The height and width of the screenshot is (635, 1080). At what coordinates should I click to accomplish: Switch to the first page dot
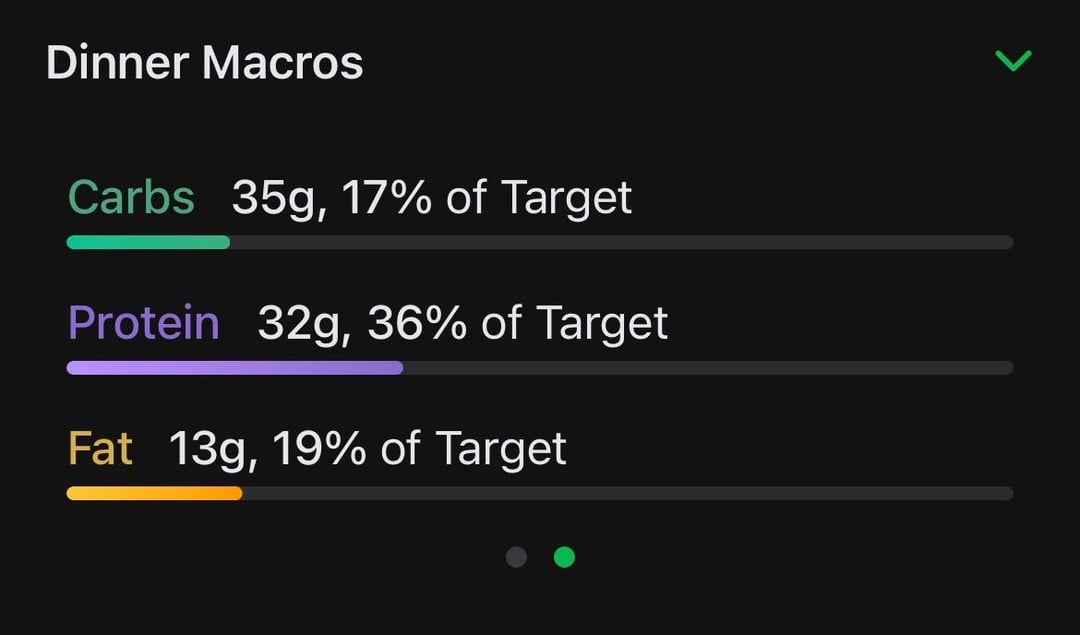(x=516, y=557)
